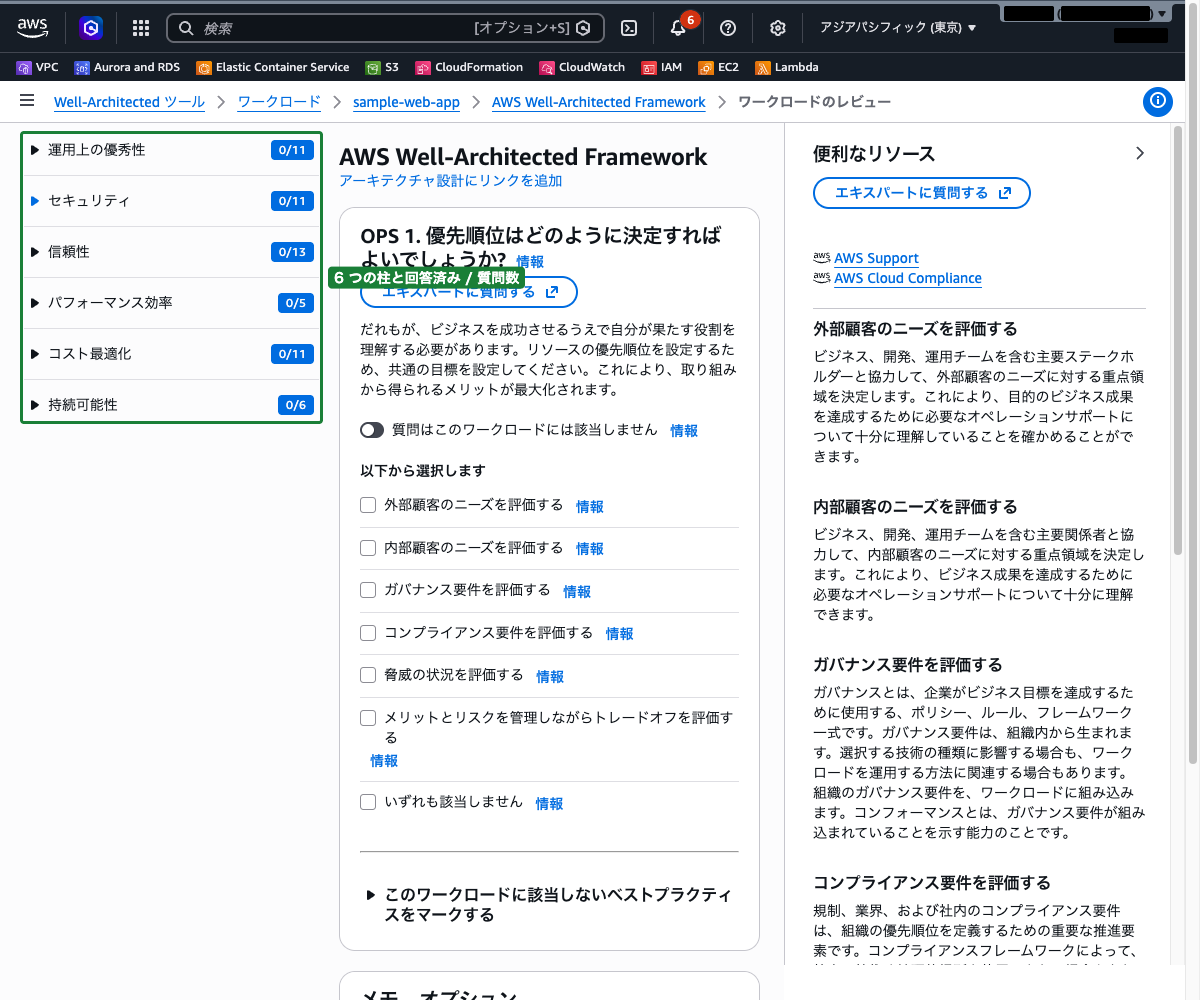The image size is (1200, 1000).
Task: Open the services grid menu icon
Action: [x=141, y=28]
